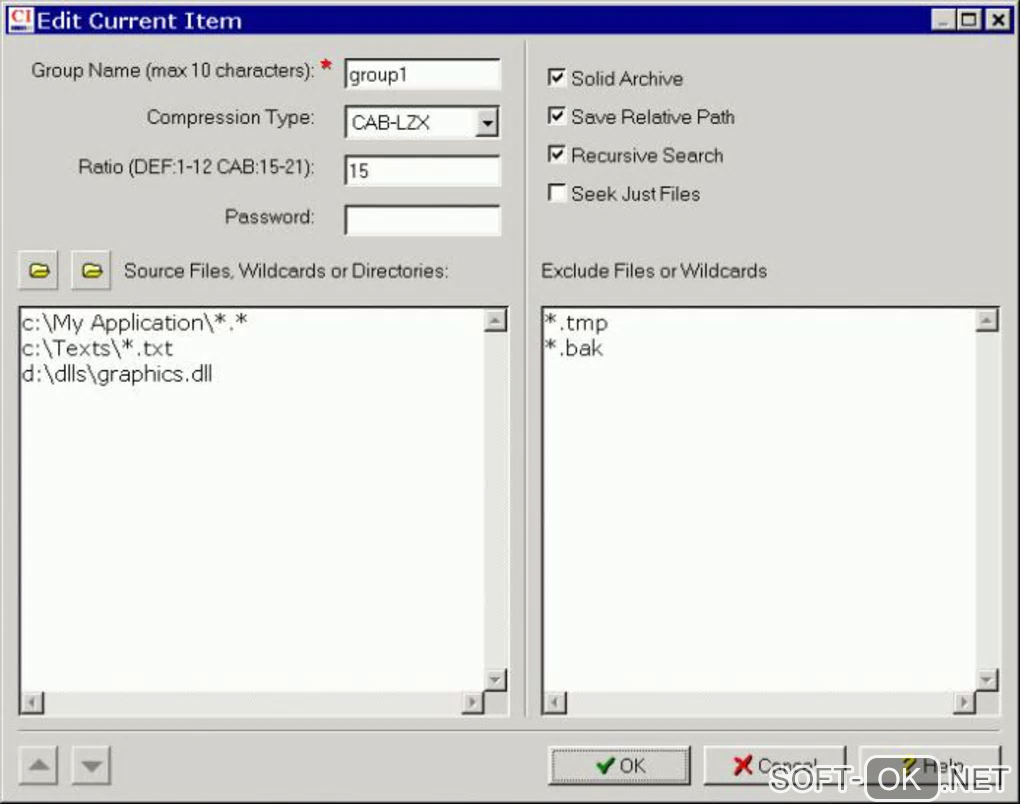Select the *.tmp exclude entry

[576, 323]
